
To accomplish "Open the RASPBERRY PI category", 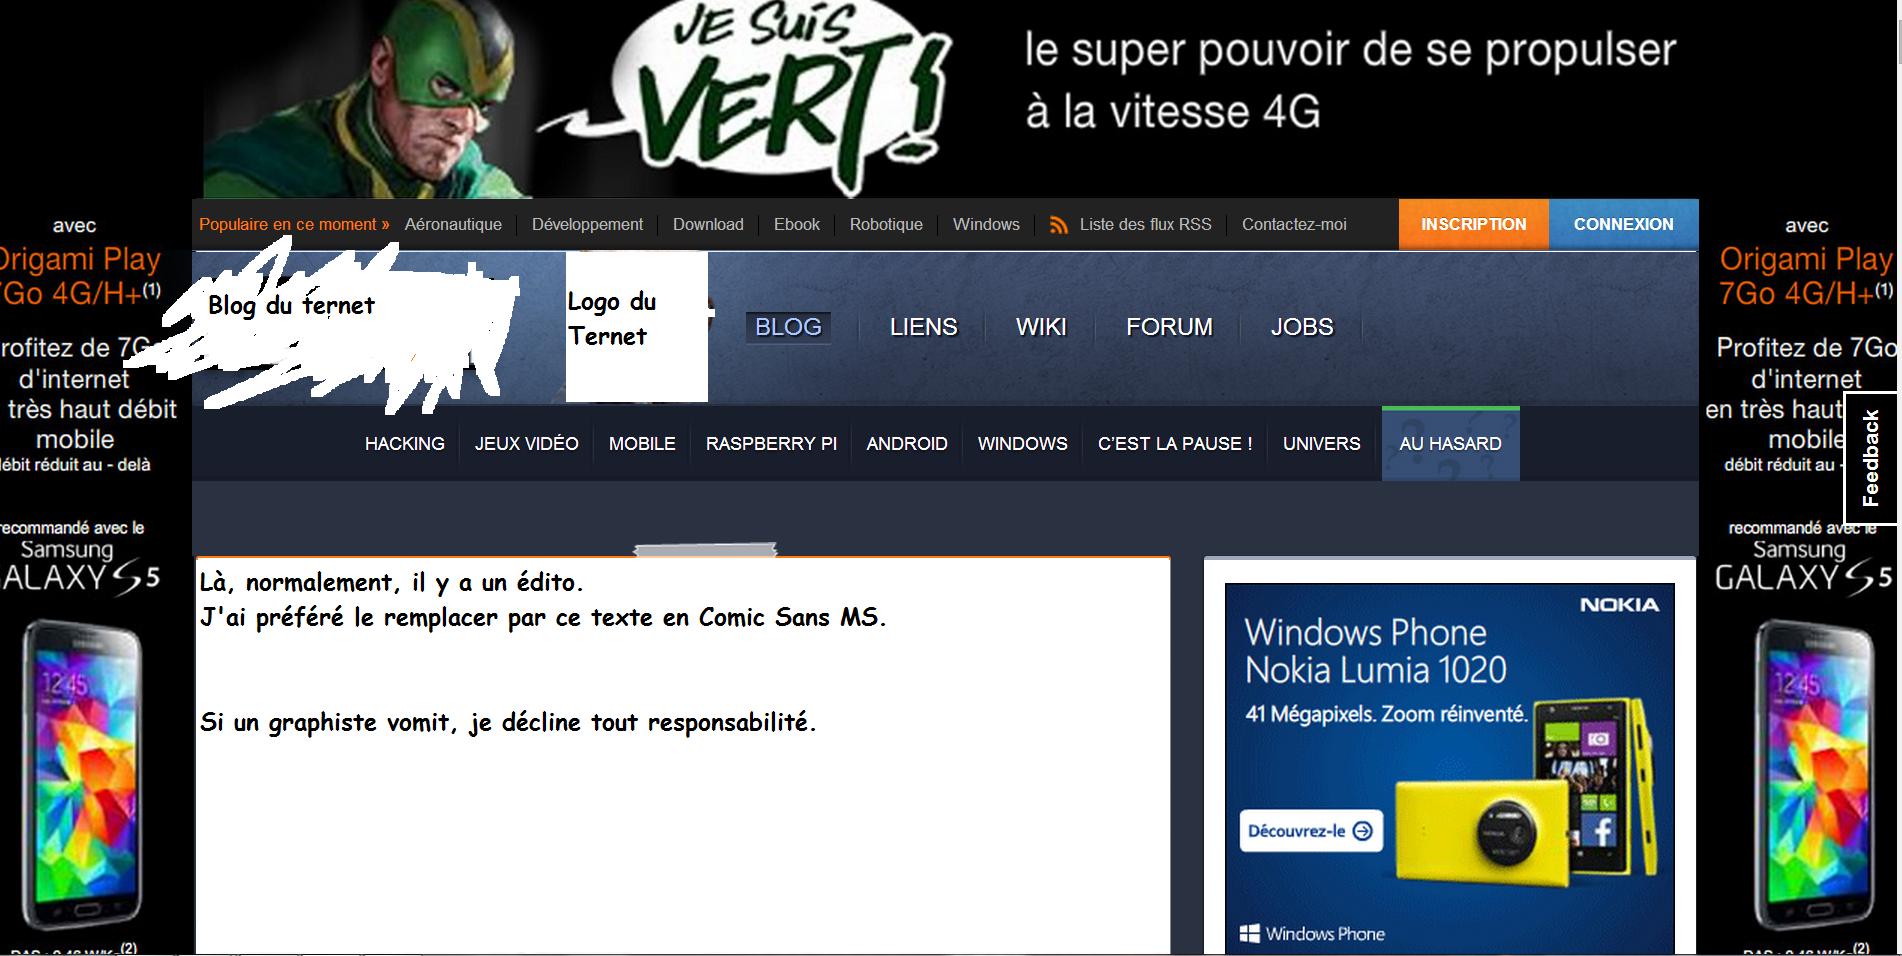I will click(x=771, y=444).
